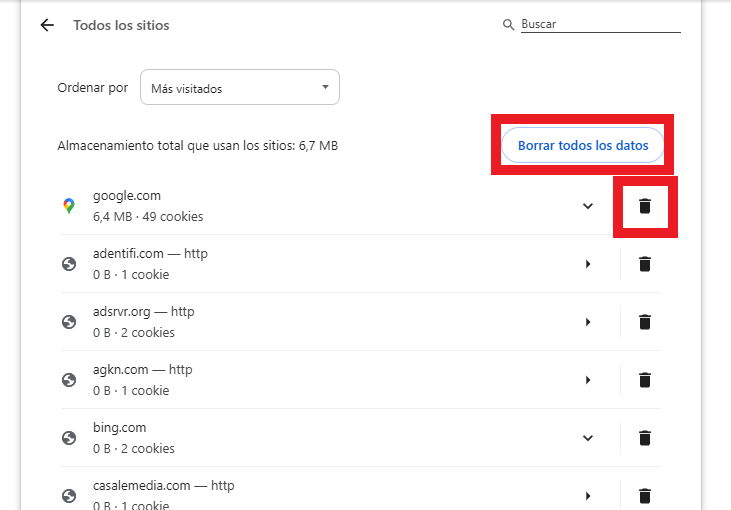Click the globe icon beside bing.com
The height and width of the screenshot is (510, 731).
(x=69, y=438)
